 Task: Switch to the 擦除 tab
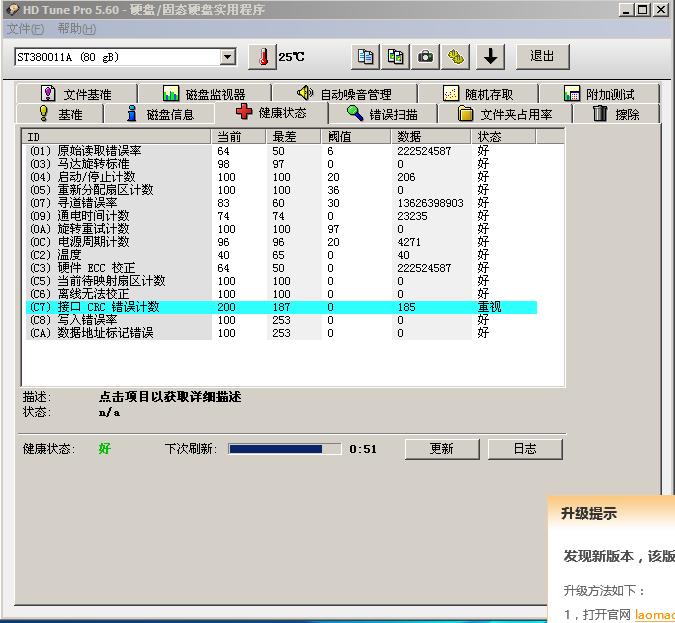616,114
